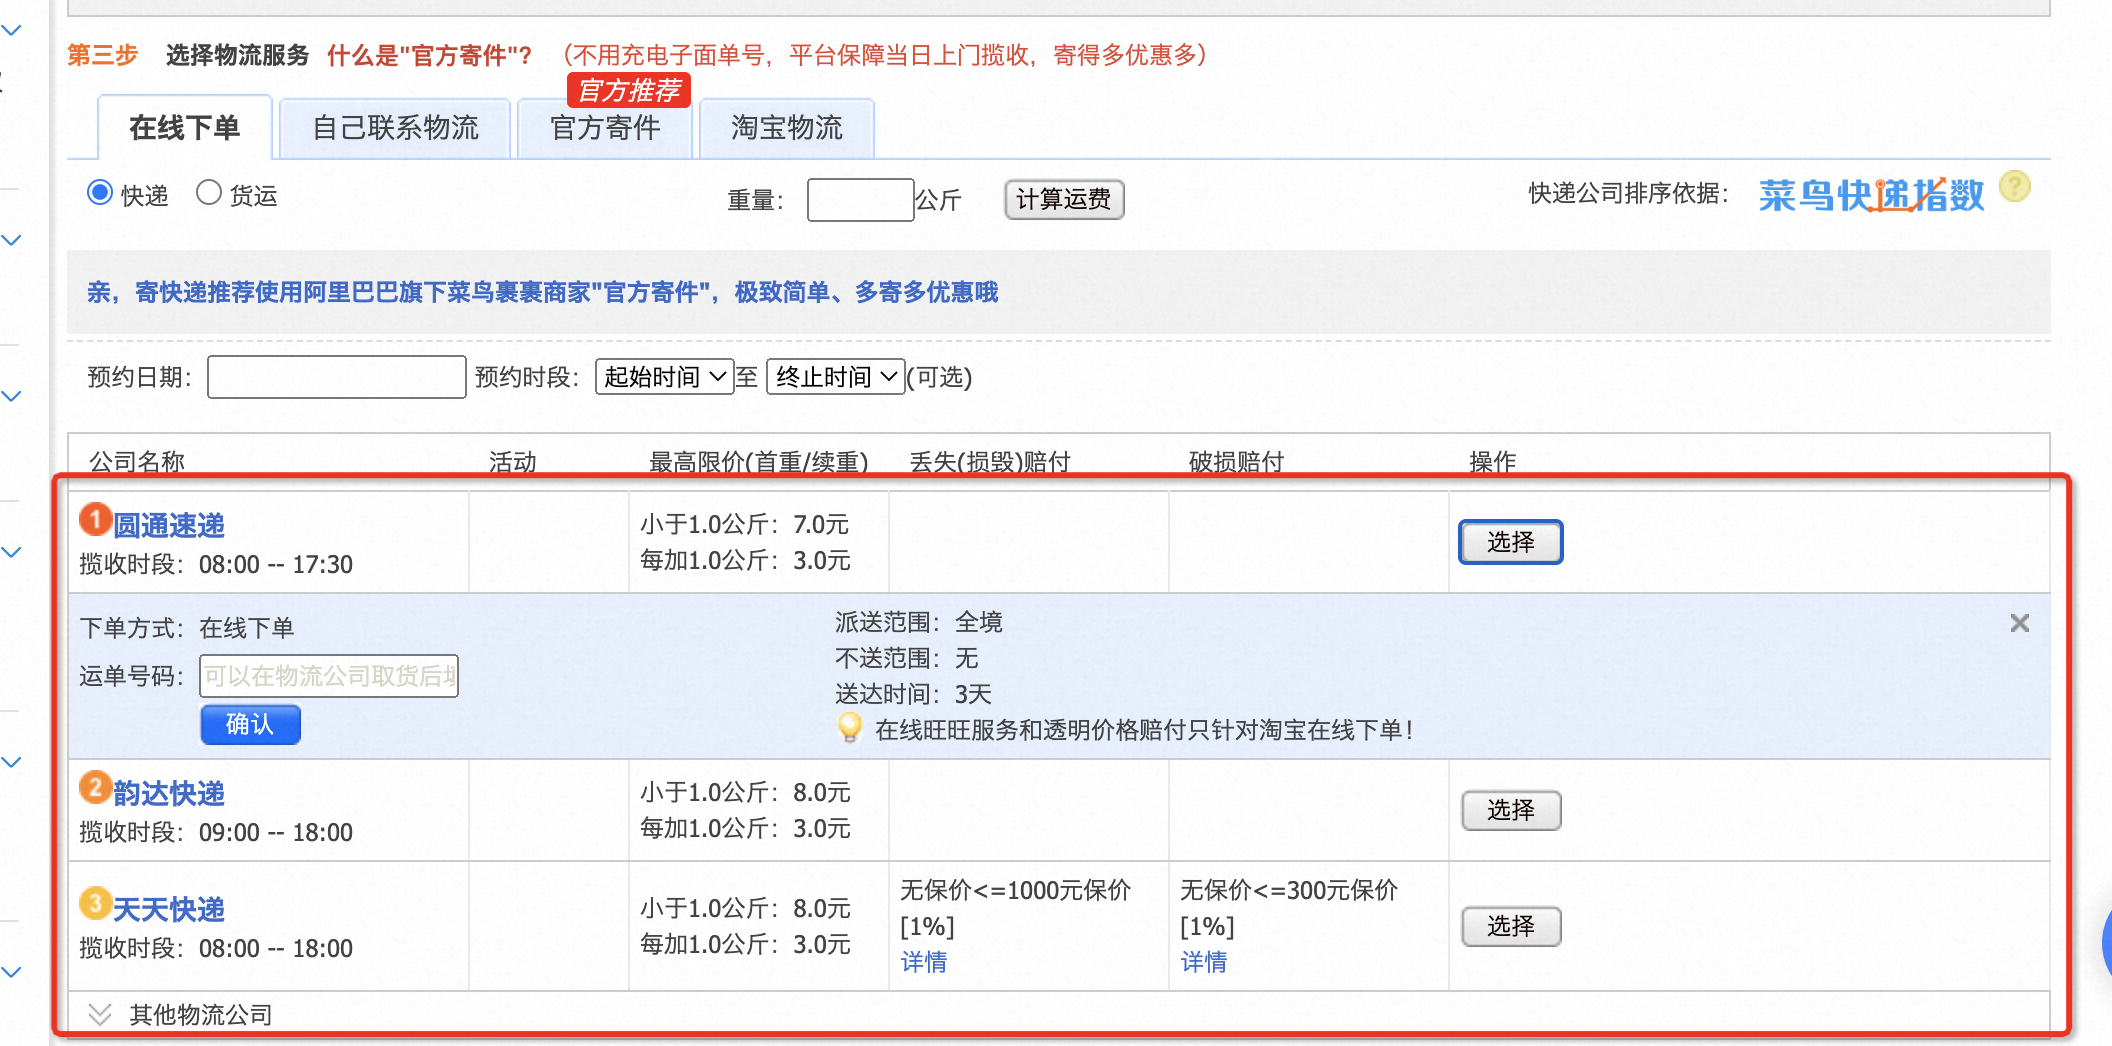The image size is (2112, 1046).
Task: Click the blue 官方寄件 recommendation banner text
Action: pyautogui.click(x=543, y=292)
